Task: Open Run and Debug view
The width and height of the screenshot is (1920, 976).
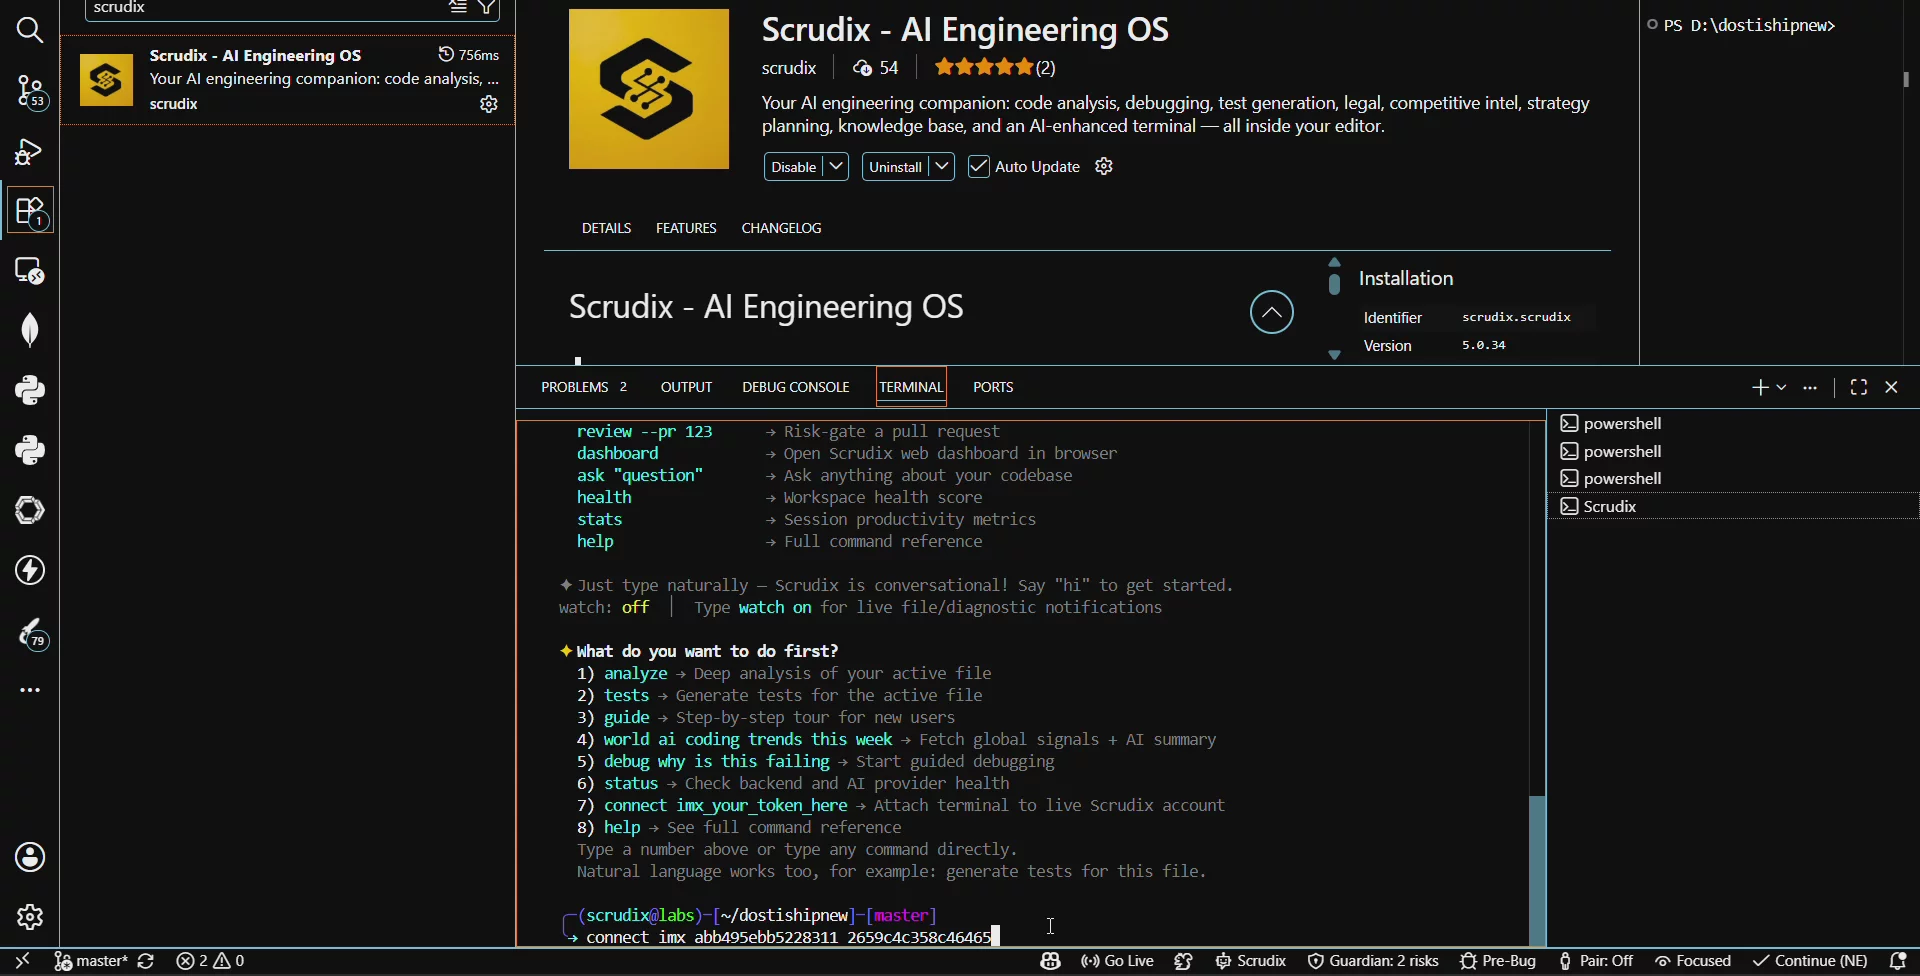Action: [30, 151]
